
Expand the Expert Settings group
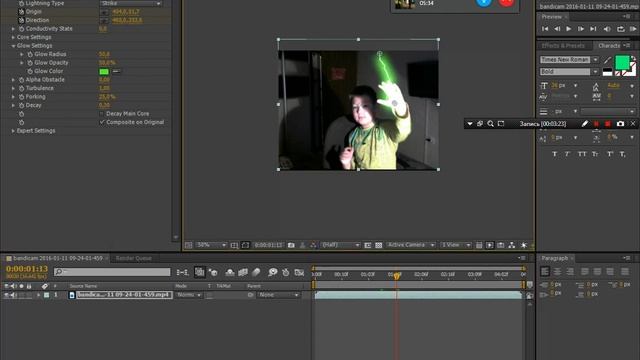[x=13, y=131]
